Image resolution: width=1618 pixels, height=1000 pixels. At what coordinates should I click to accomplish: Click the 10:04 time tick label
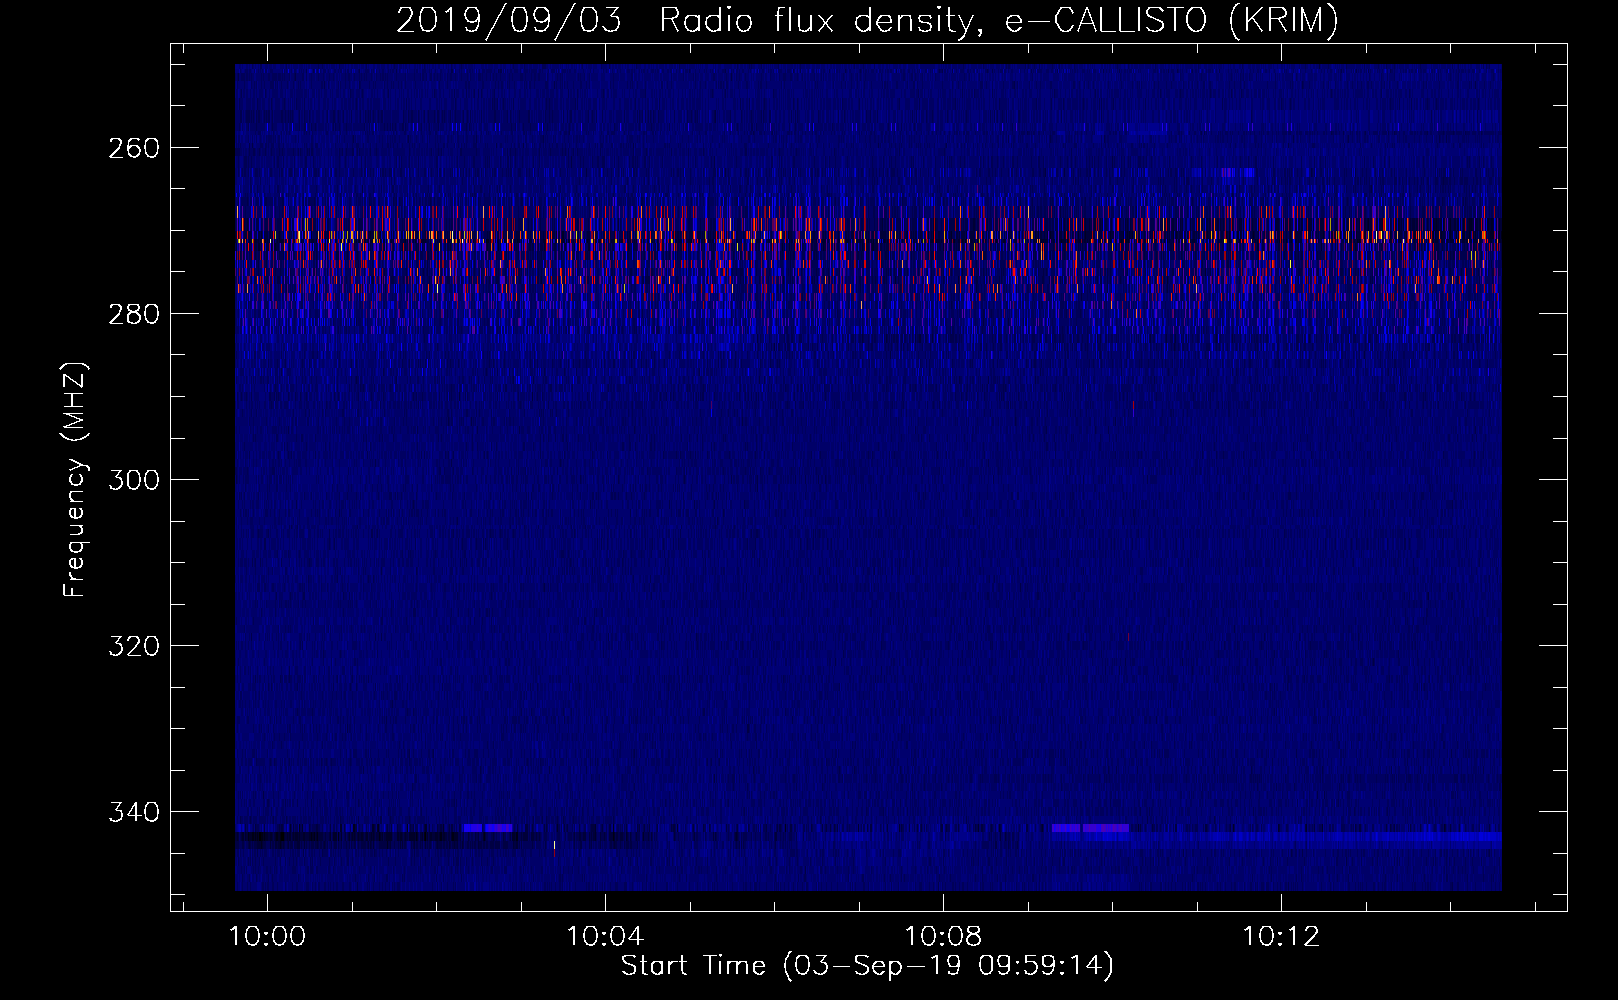tap(605, 937)
